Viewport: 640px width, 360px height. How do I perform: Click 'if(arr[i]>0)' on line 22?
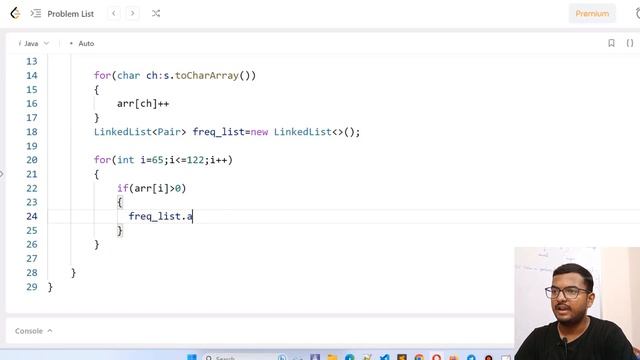coord(151,188)
